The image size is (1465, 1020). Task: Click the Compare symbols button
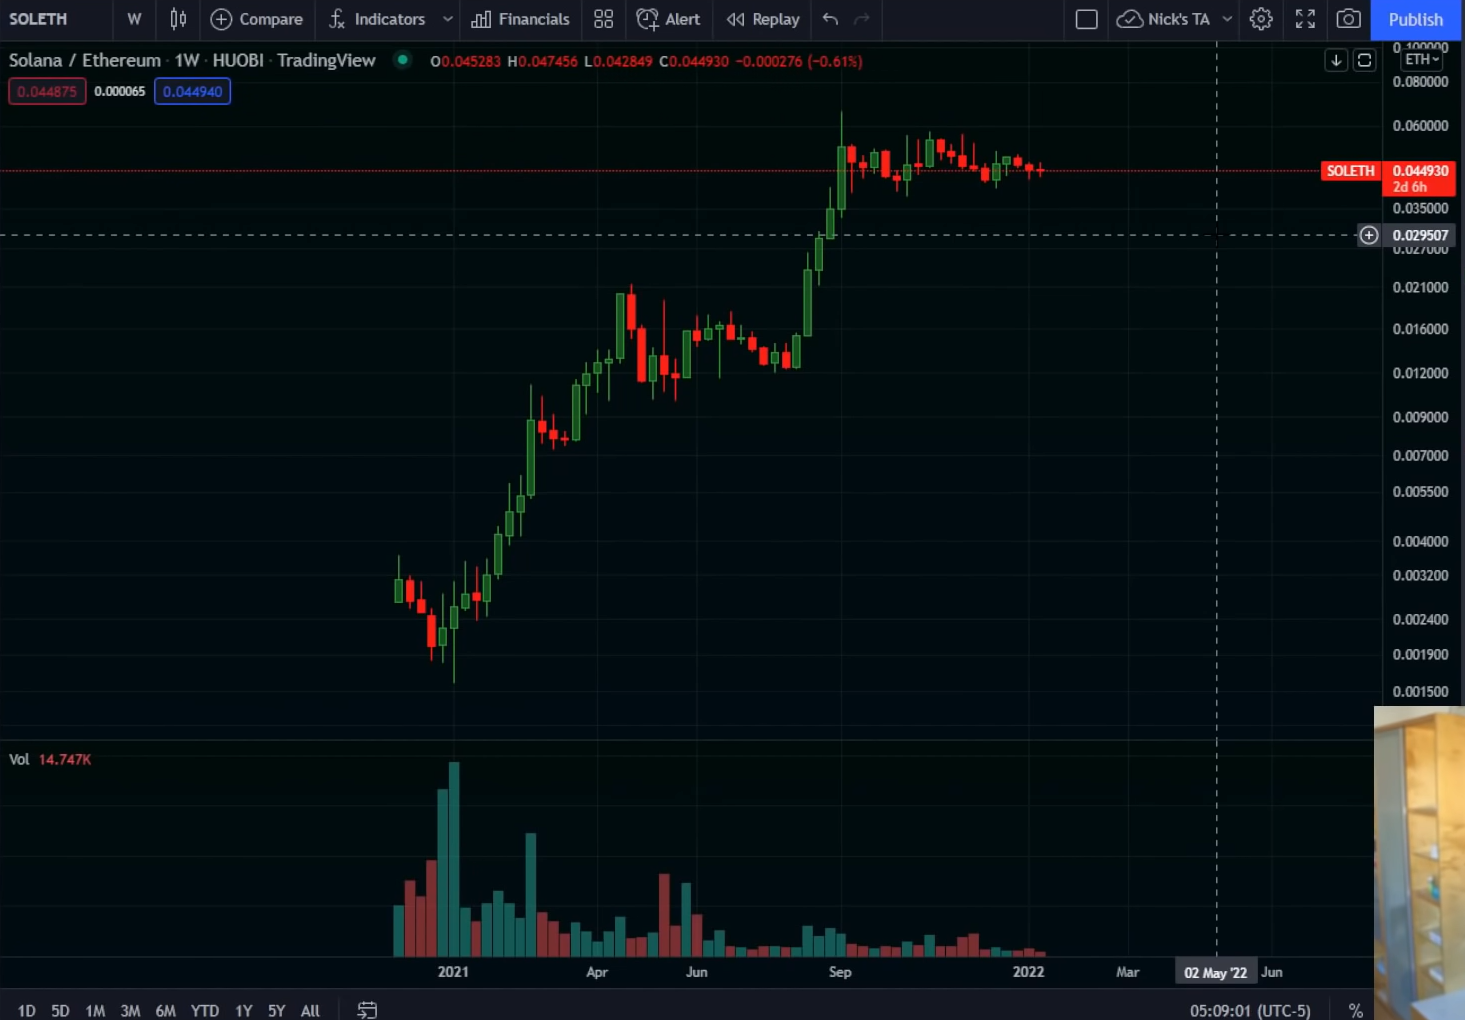257,19
